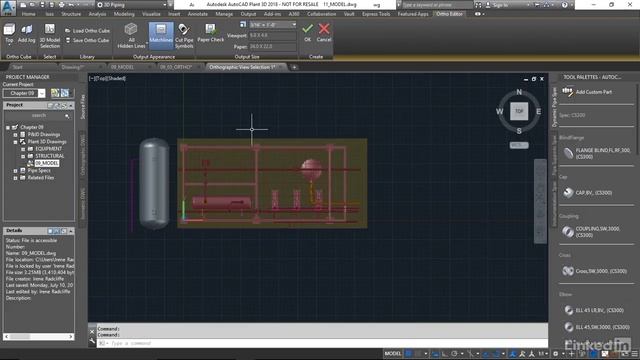Open the Structure ribbon tab
640x360 pixels.
(x=71, y=14)
